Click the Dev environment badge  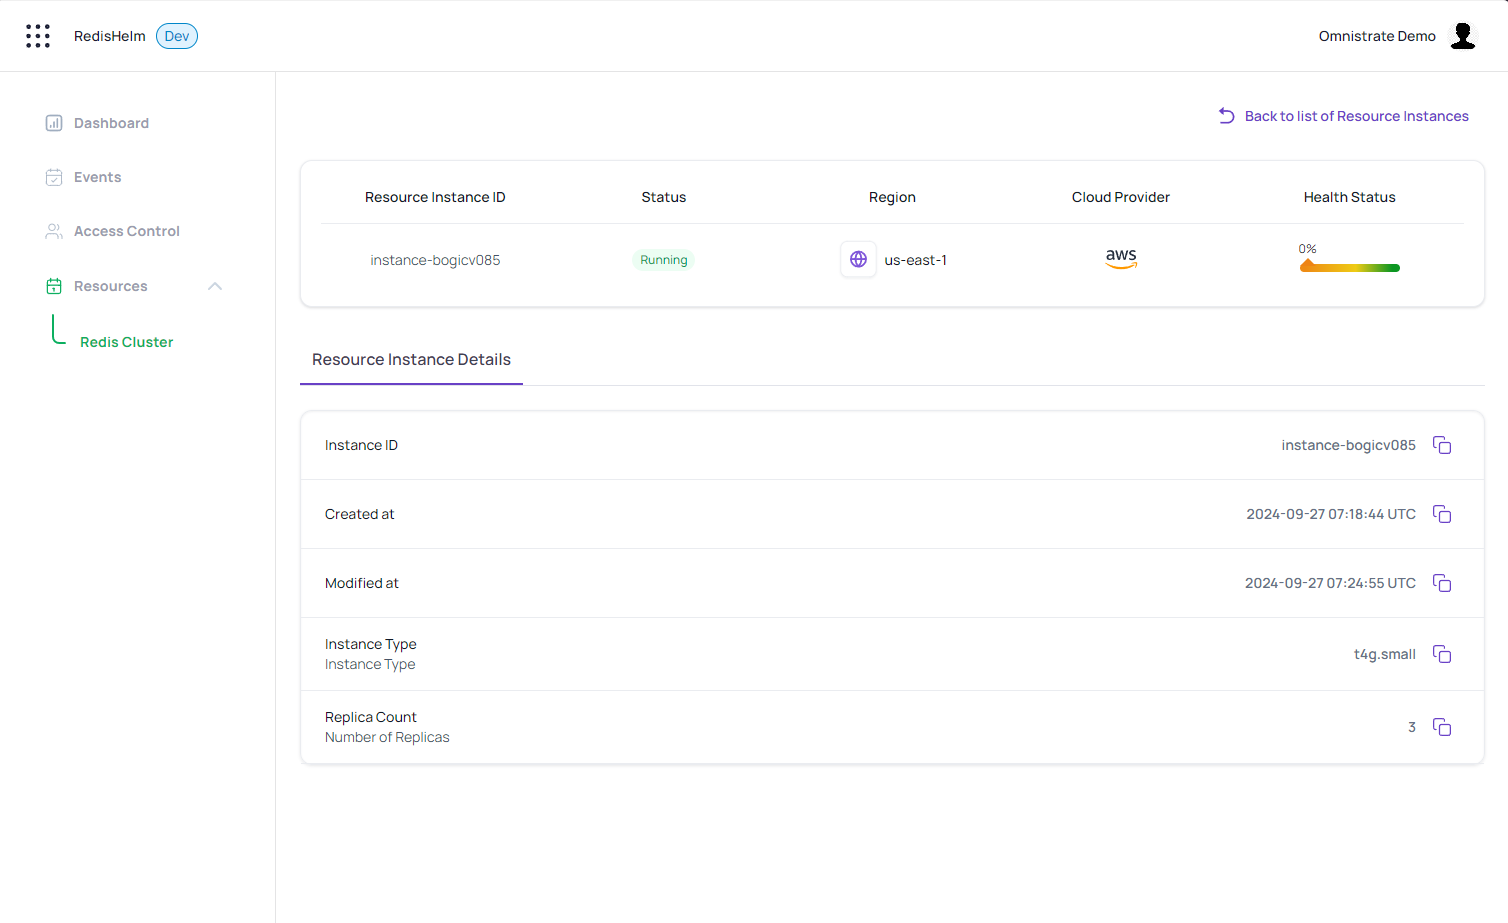(177, 36)
